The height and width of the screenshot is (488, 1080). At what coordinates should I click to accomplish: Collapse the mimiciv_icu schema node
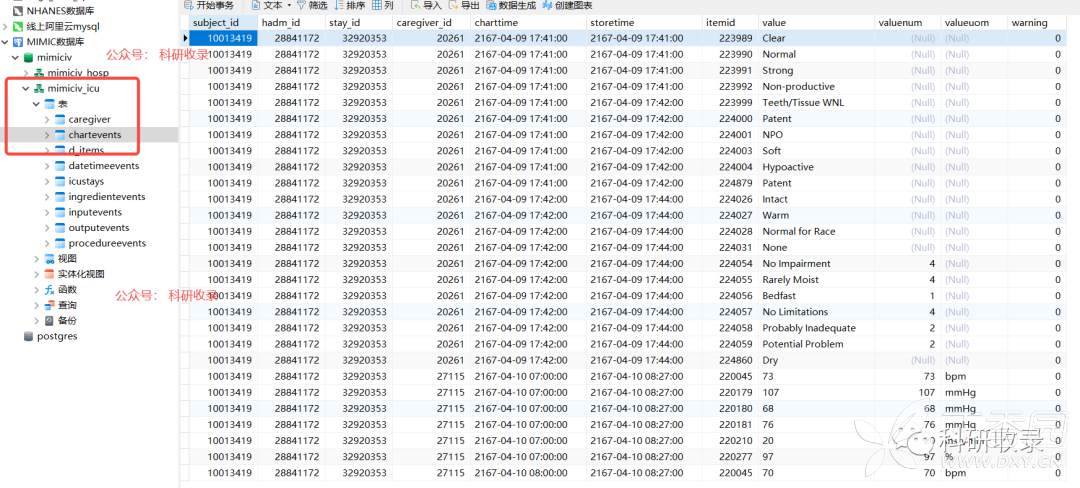(25, 88)
